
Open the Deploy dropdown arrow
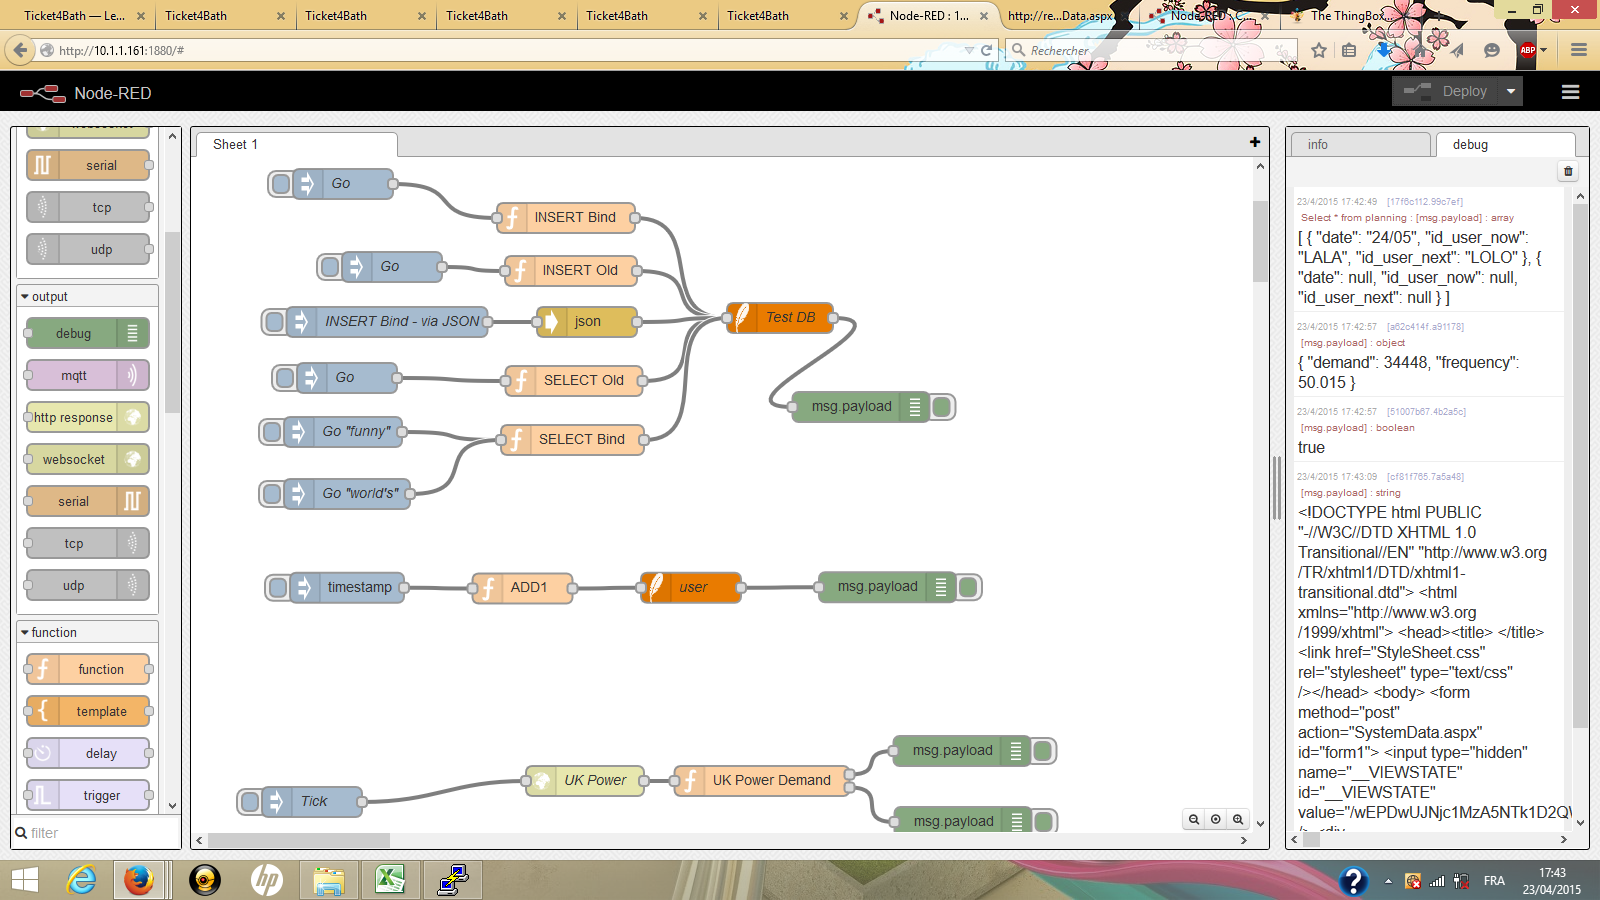point(1511,91)
